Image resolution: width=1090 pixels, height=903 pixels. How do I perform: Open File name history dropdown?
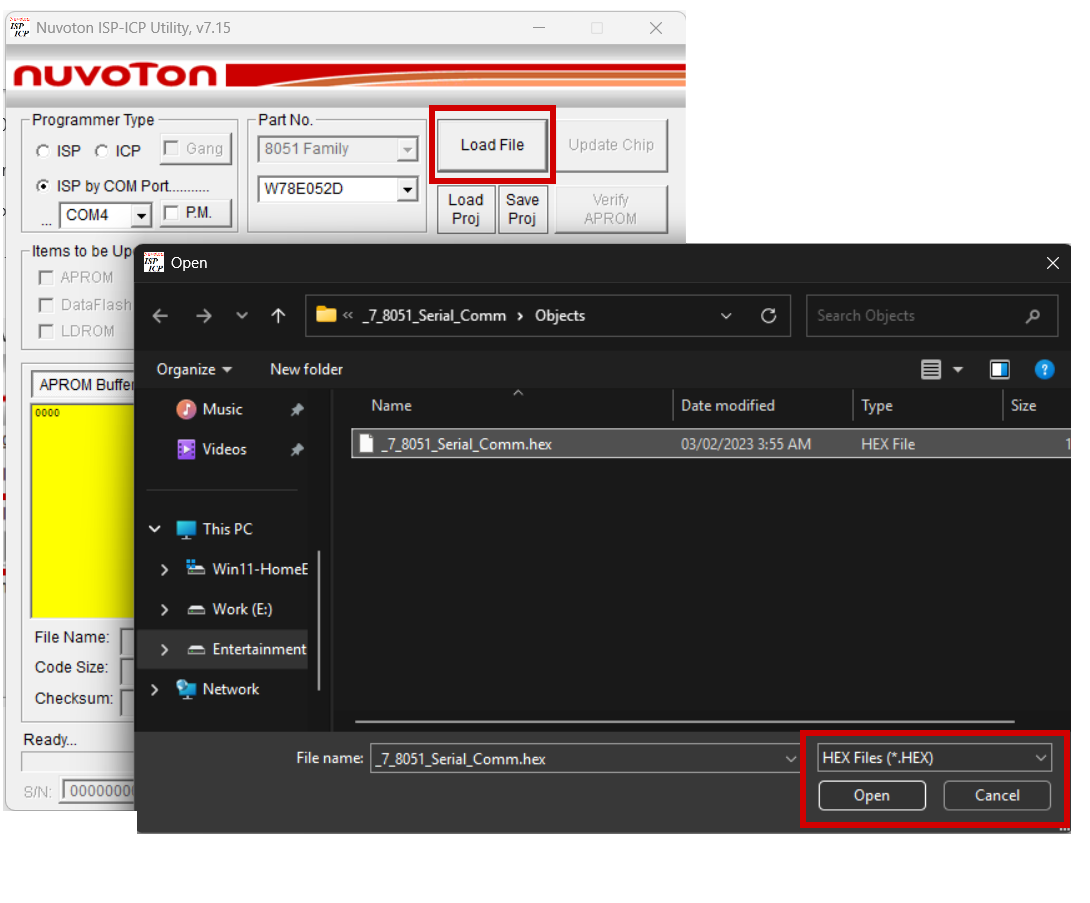(790, 759)
